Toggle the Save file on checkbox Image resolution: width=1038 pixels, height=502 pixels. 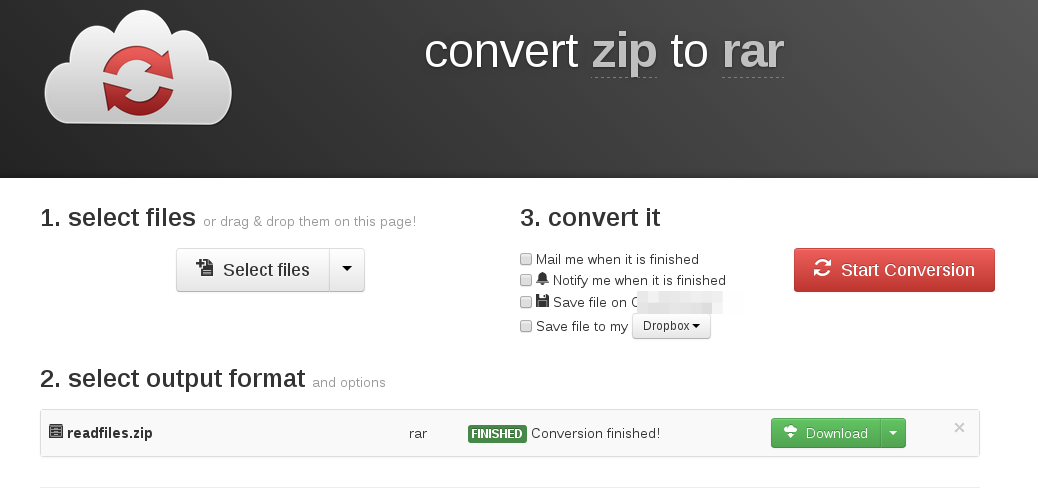click(526, 302)
